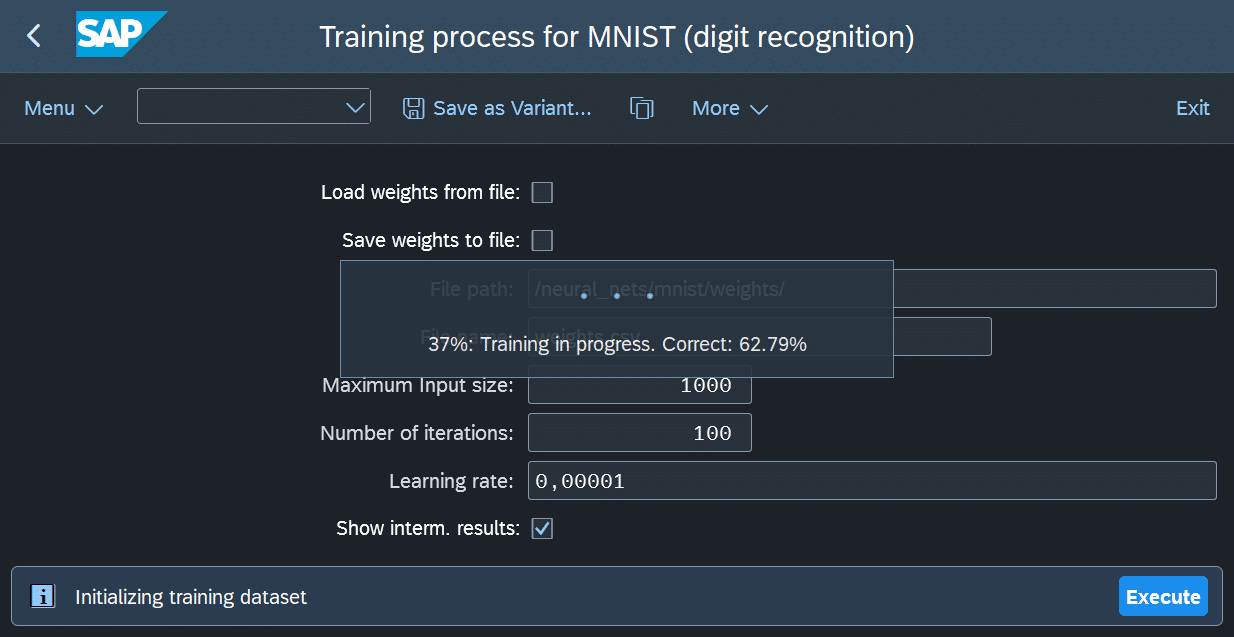Click the training progress indicator showing 37%
This screenshot has height=637, width=1234.
616,344
